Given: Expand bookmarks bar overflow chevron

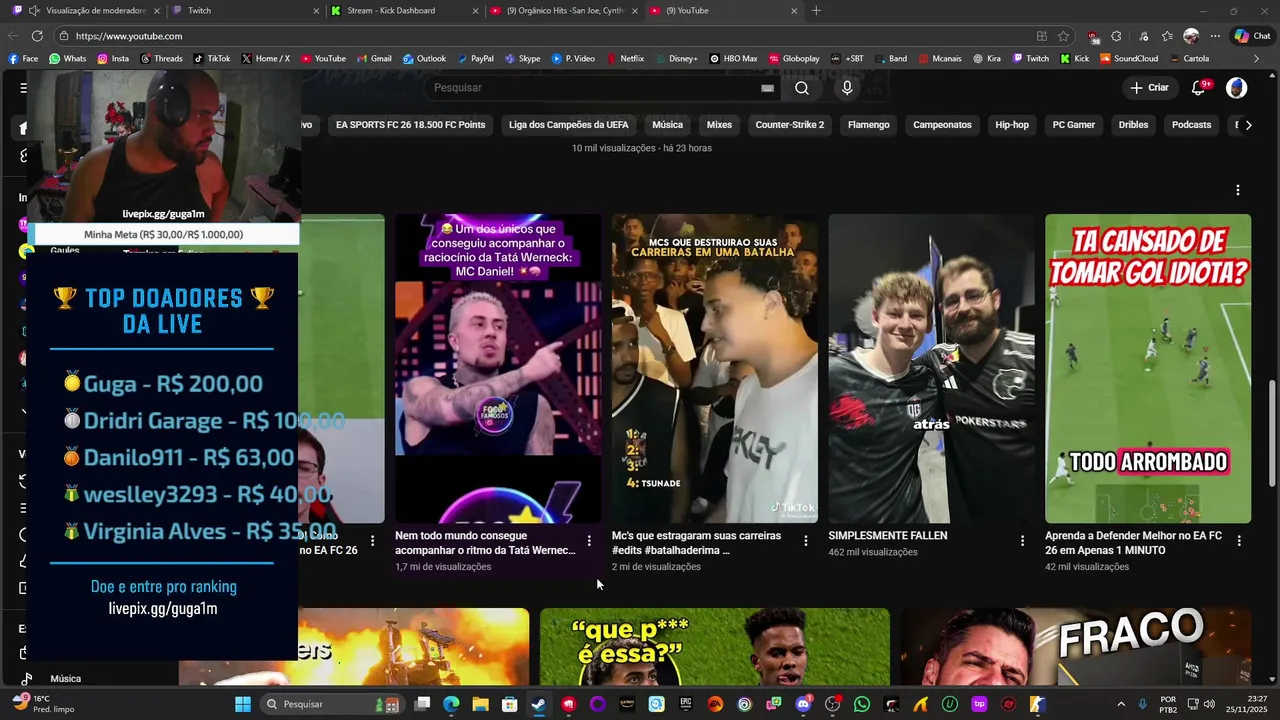Looking at the screenshot, I should click(x=1256, y=59).
